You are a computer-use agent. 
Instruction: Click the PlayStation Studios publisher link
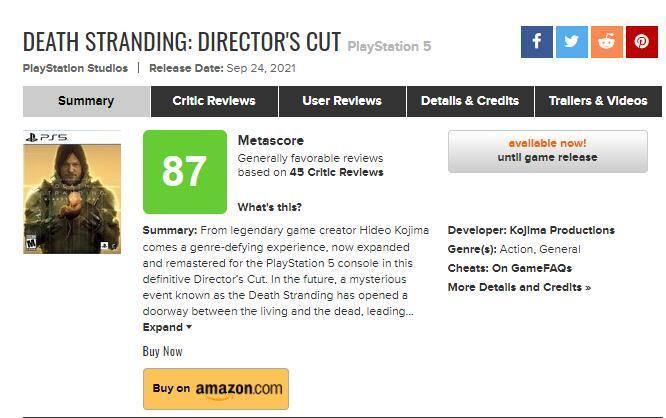pos(75,68)
